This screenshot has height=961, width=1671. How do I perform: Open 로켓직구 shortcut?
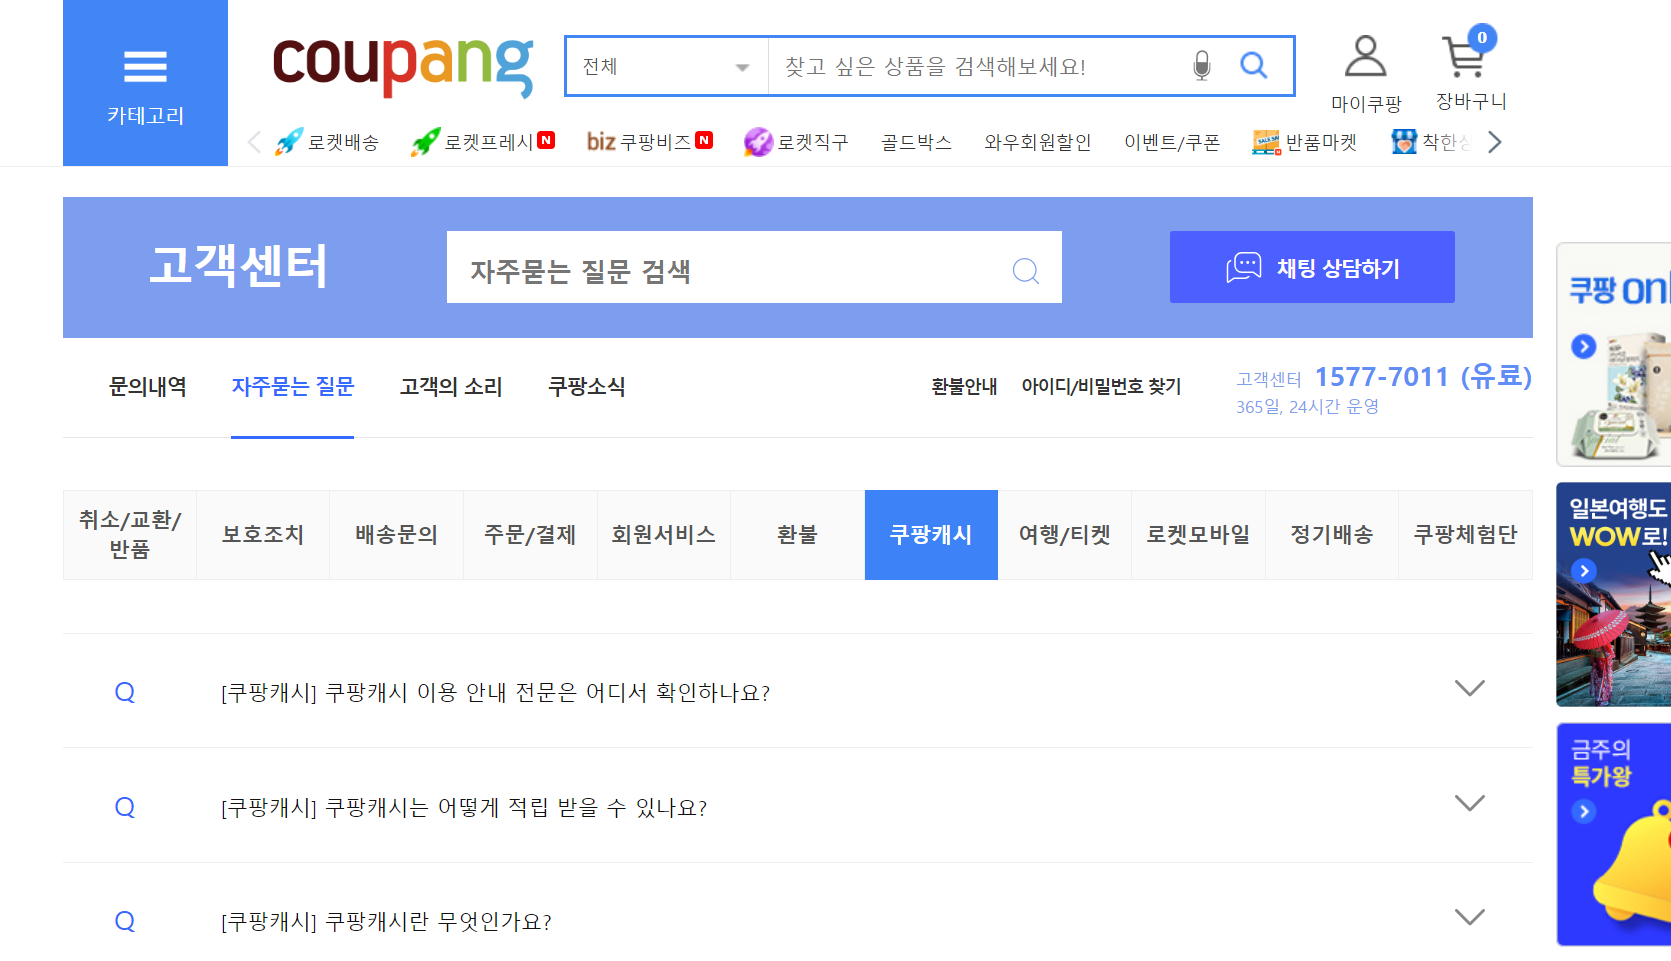coord(796,142)
